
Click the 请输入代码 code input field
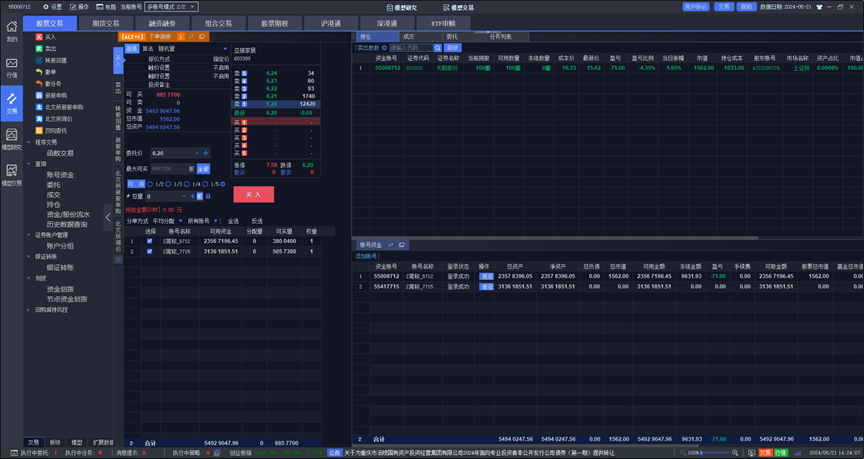pos(411,48)
